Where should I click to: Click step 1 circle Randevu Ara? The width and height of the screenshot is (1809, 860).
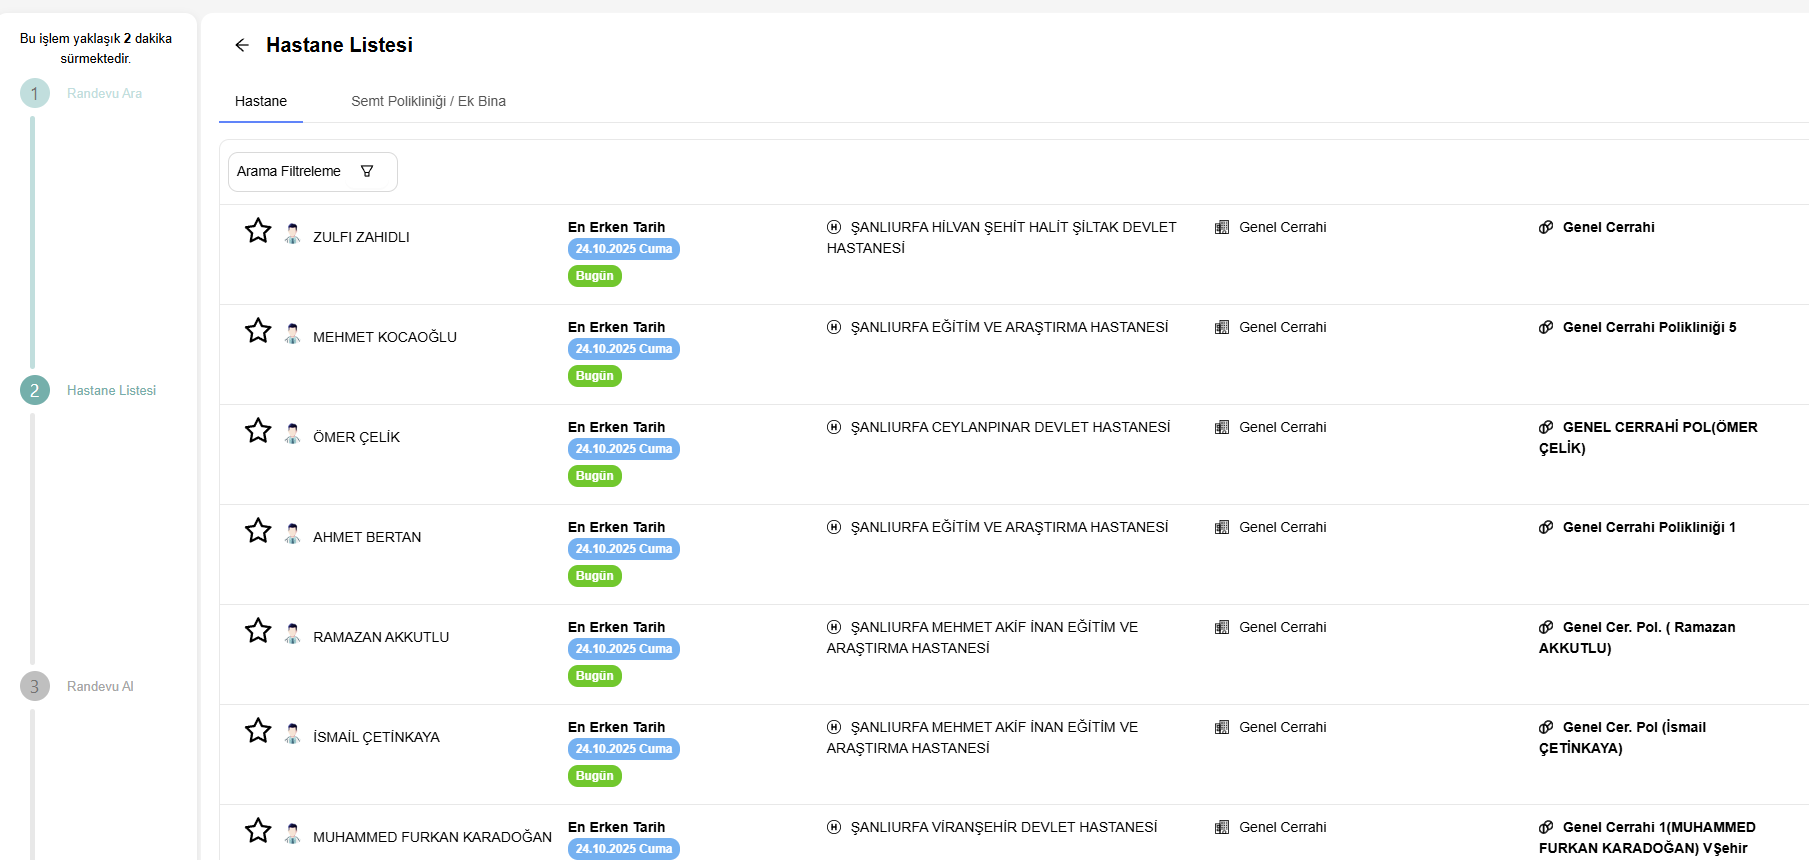point(35,94)
